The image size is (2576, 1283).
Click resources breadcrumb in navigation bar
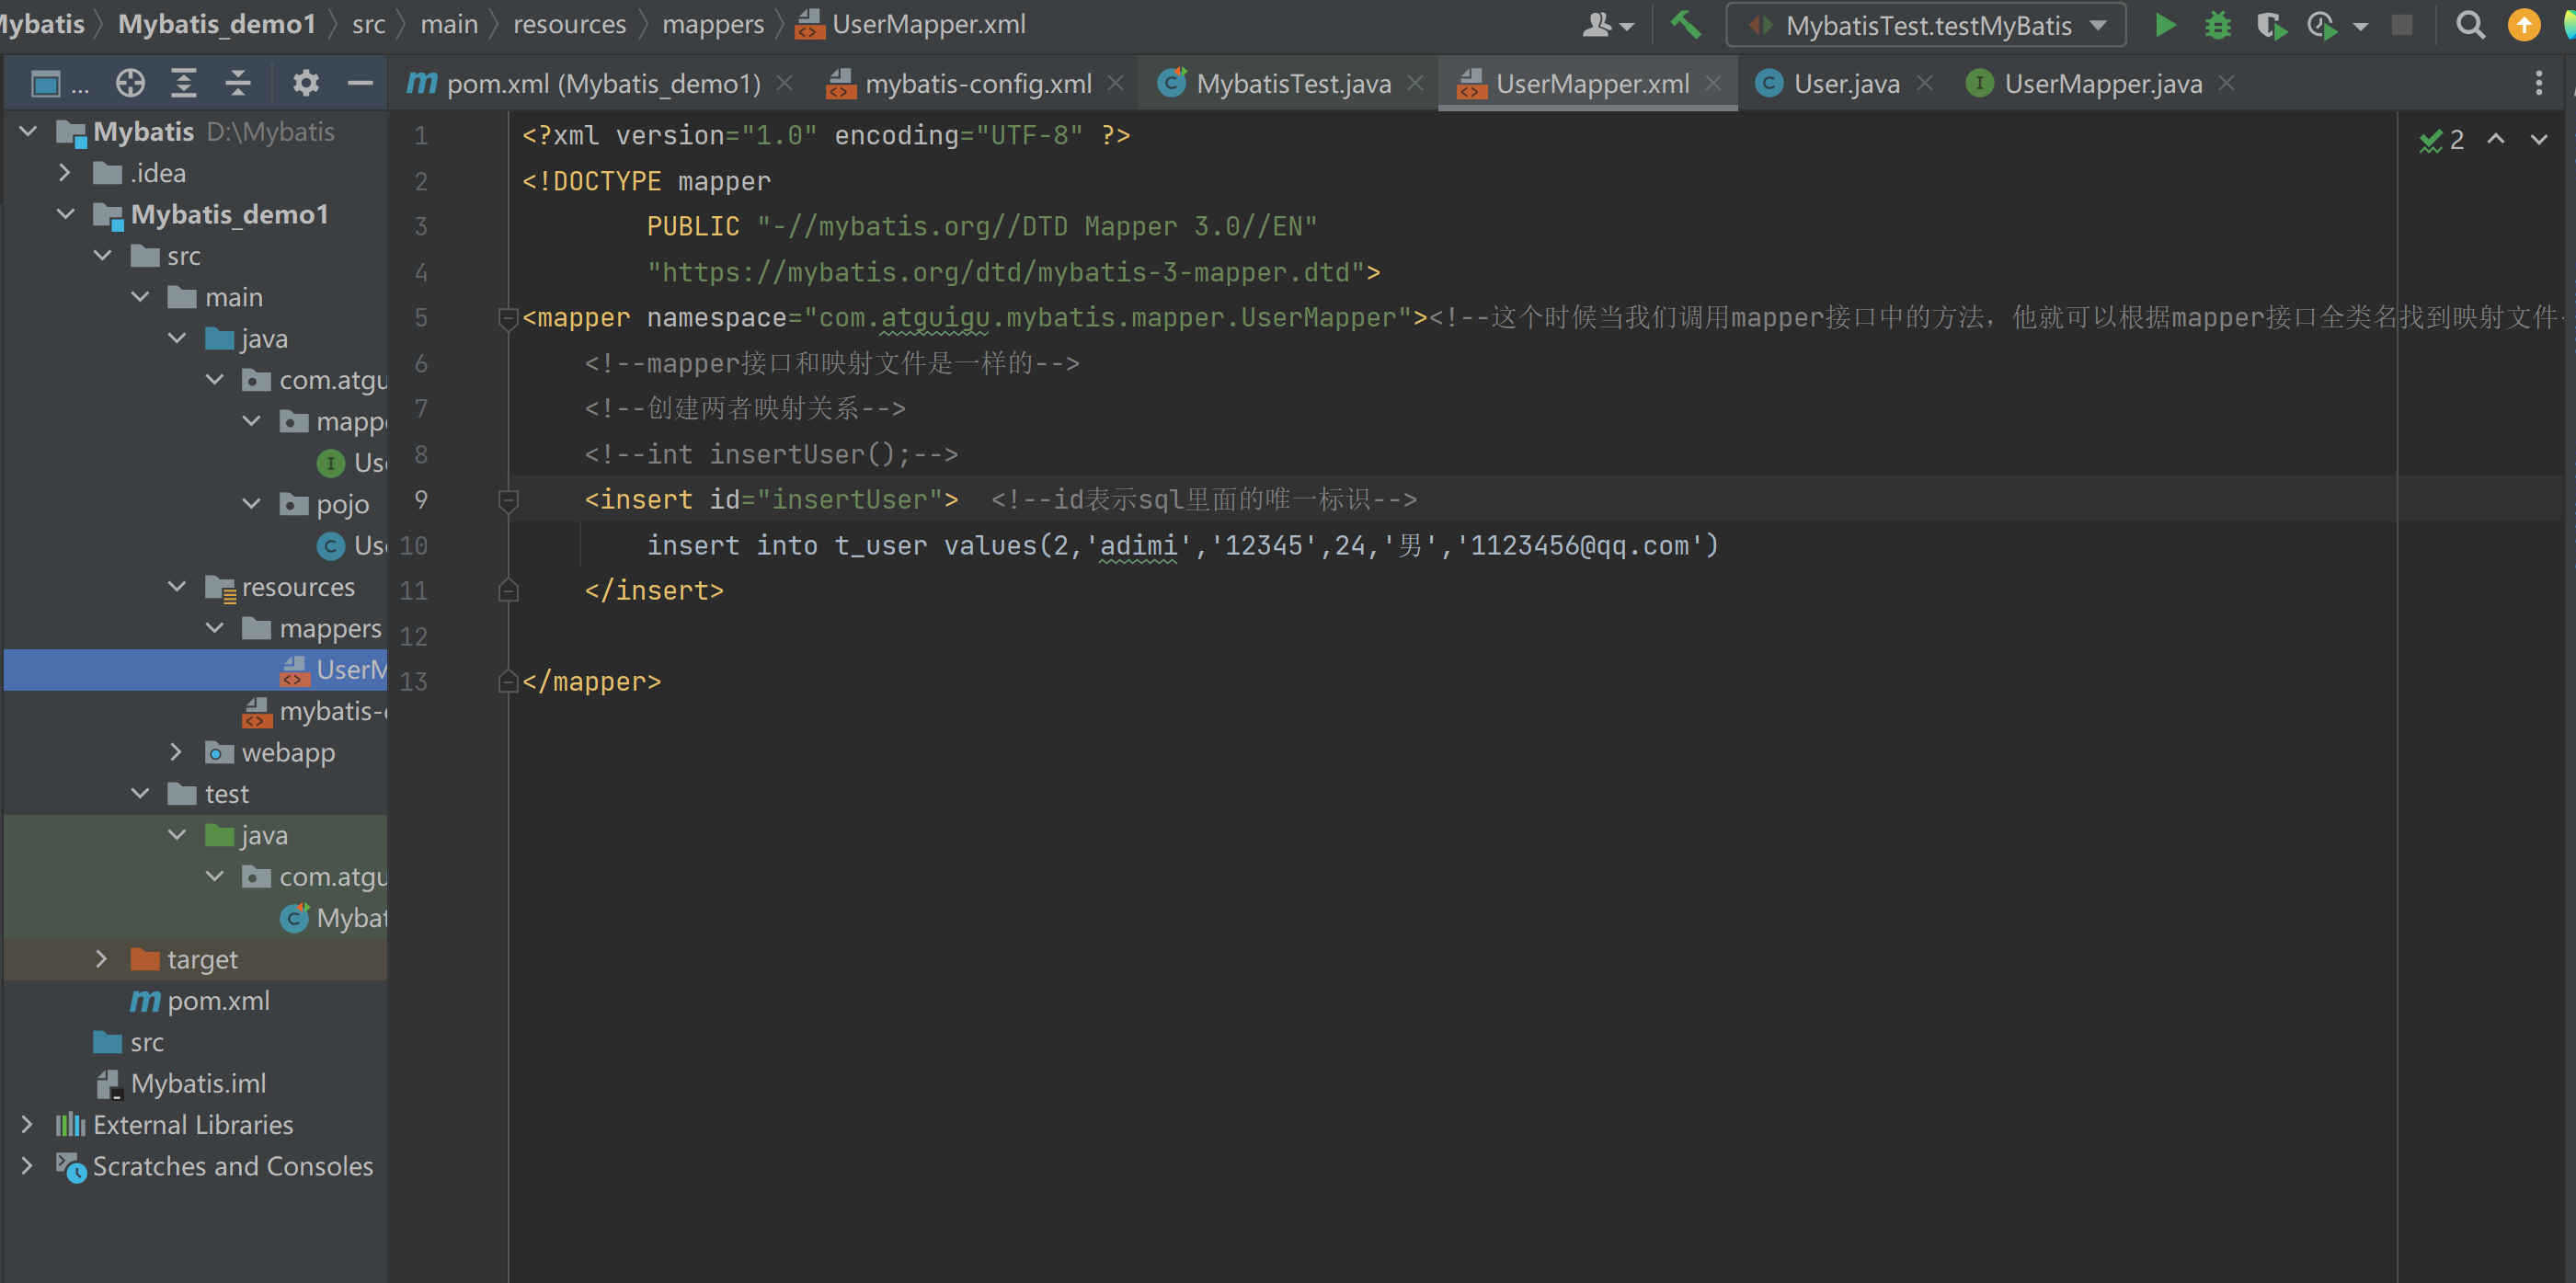569,24
